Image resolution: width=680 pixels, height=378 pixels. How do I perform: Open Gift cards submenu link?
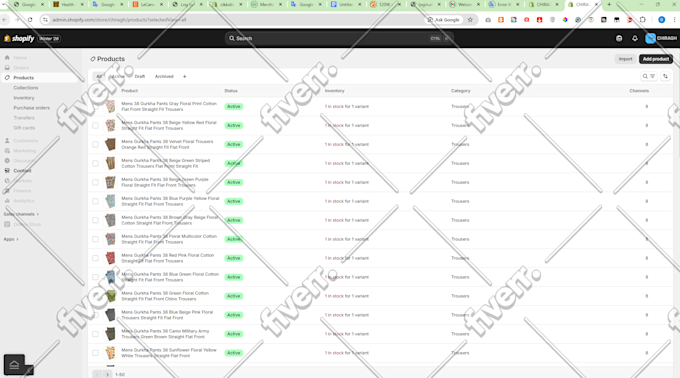(24, 128)
